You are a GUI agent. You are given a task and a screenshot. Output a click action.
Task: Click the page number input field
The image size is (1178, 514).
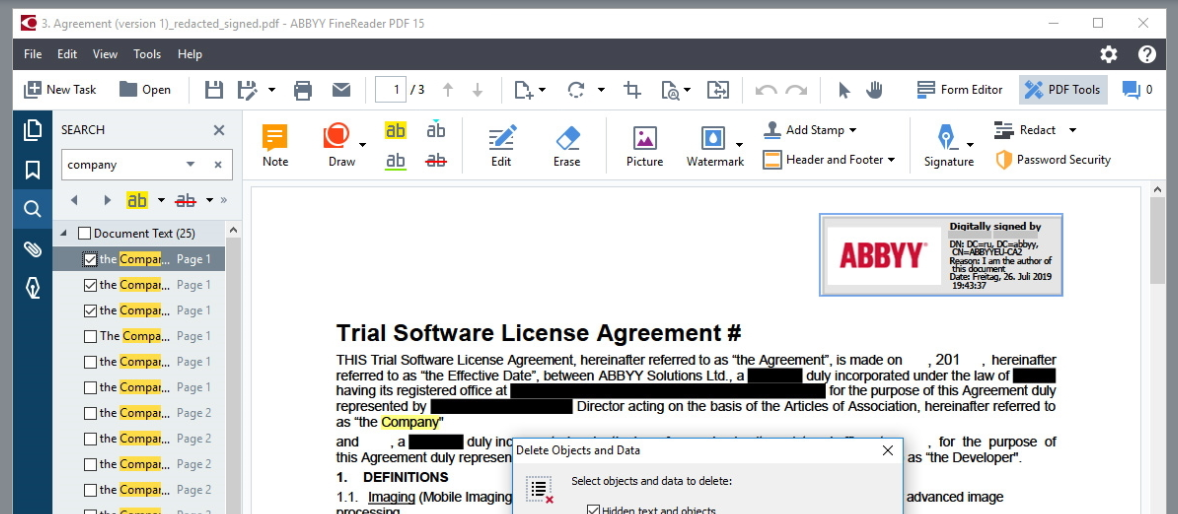[x=391, y=90]
